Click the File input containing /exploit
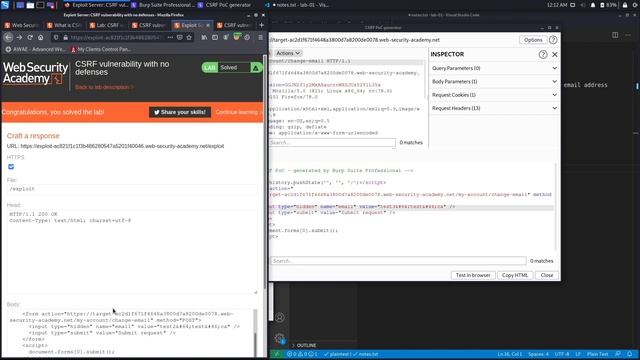Viewport: 640px width, 360px height. 132,189
